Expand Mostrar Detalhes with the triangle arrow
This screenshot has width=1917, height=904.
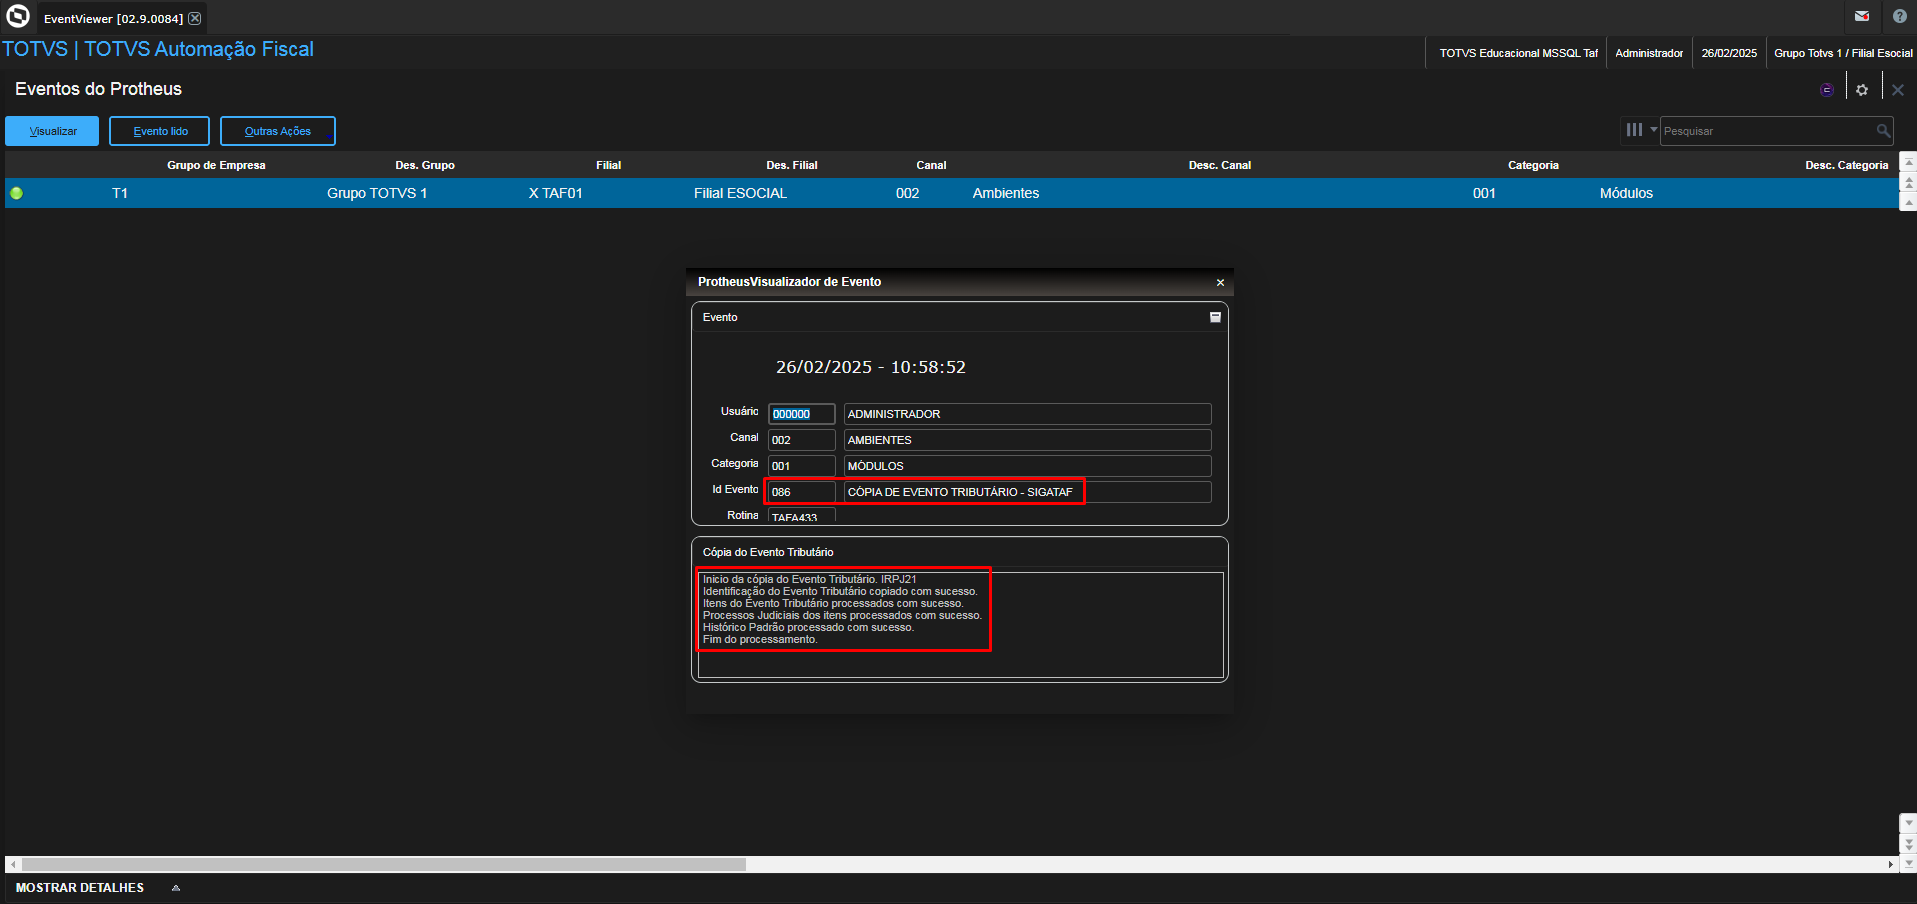176,888
